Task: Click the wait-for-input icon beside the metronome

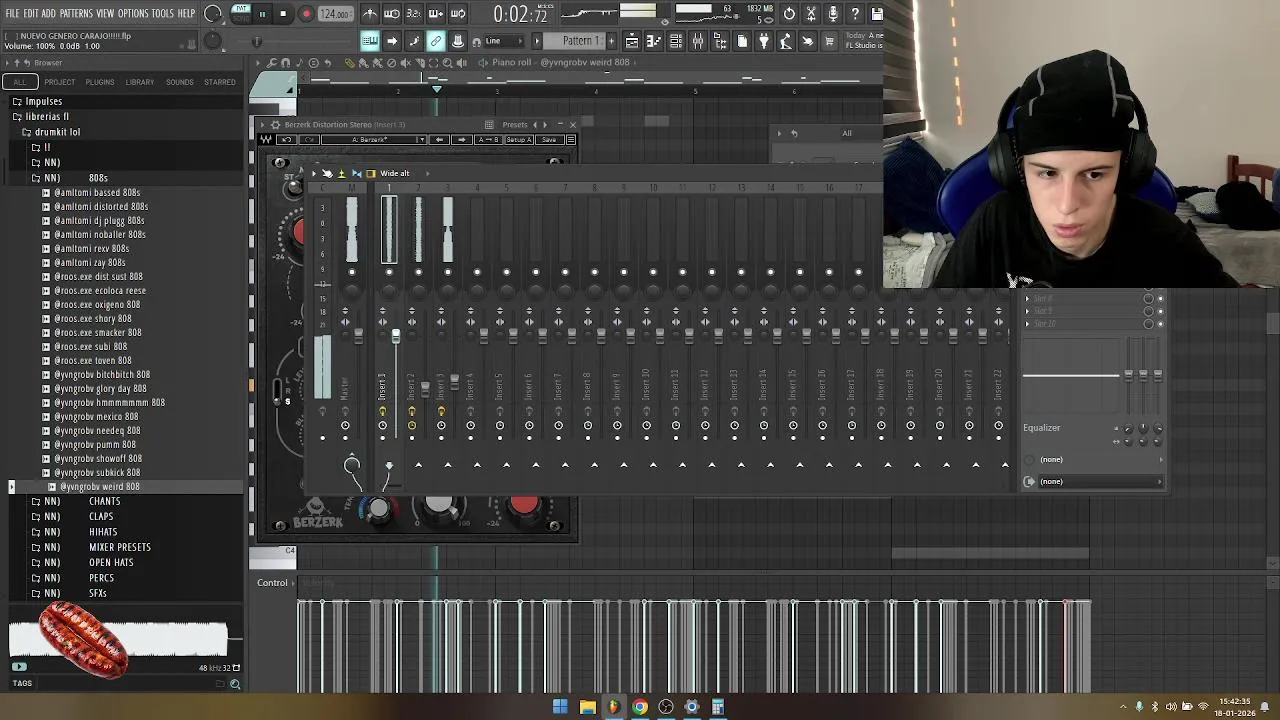Action: (392, 14)
